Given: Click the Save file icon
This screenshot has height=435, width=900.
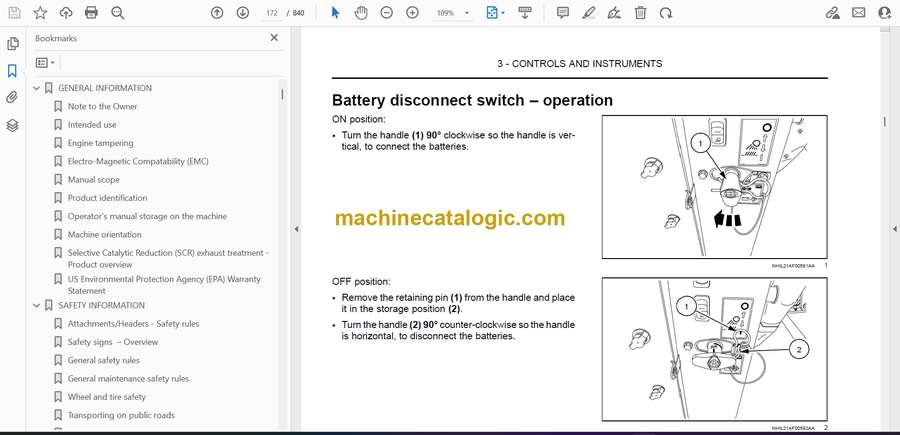Looking at the screenshot, I should click(x=14, y=13).
